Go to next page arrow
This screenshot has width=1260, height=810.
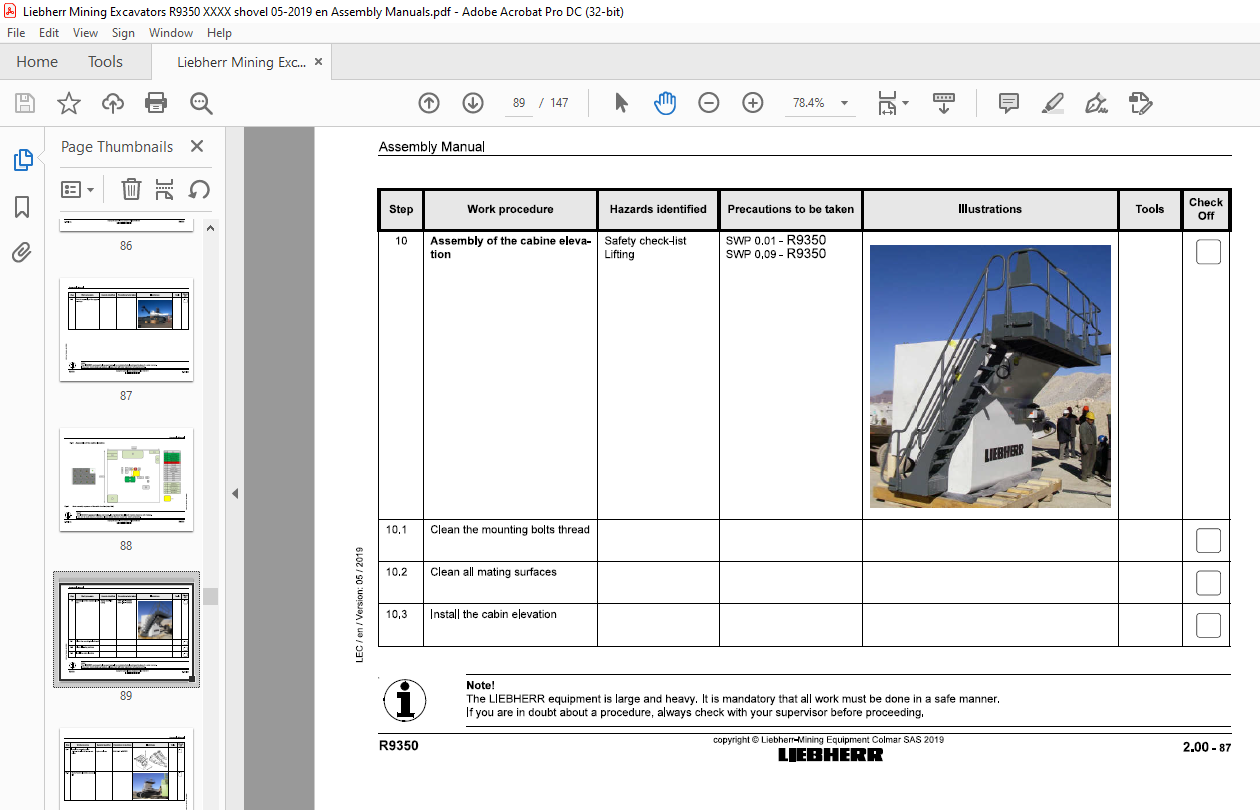click(x=473, y=103)
